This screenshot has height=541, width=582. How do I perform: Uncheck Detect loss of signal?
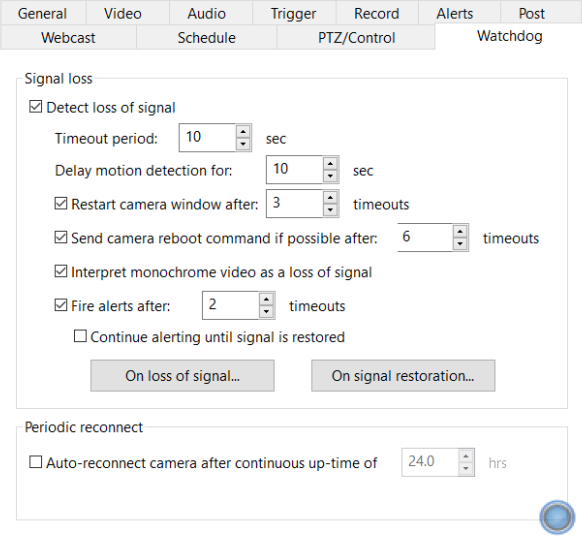tap(36, 107)
